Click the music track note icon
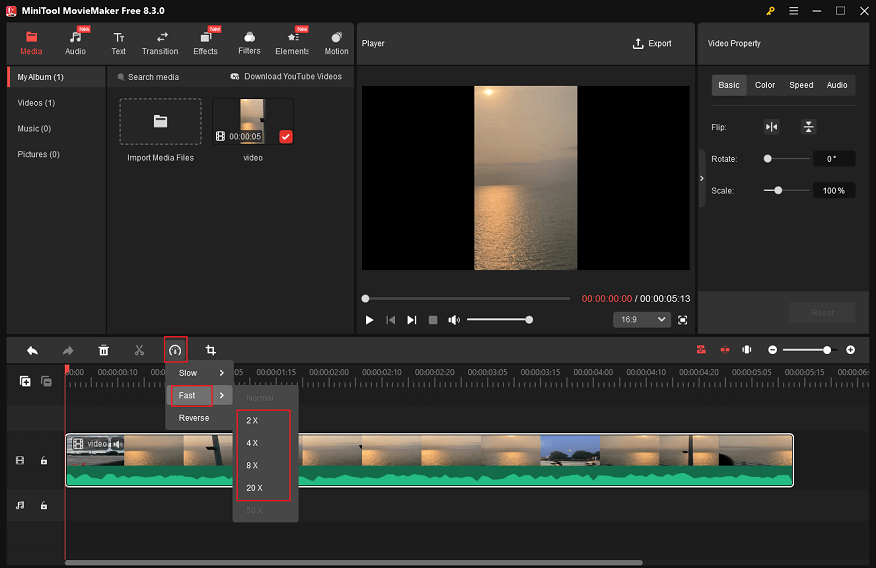Image resolution: width=876 pixels, height=568 pixels. [20, 505]
